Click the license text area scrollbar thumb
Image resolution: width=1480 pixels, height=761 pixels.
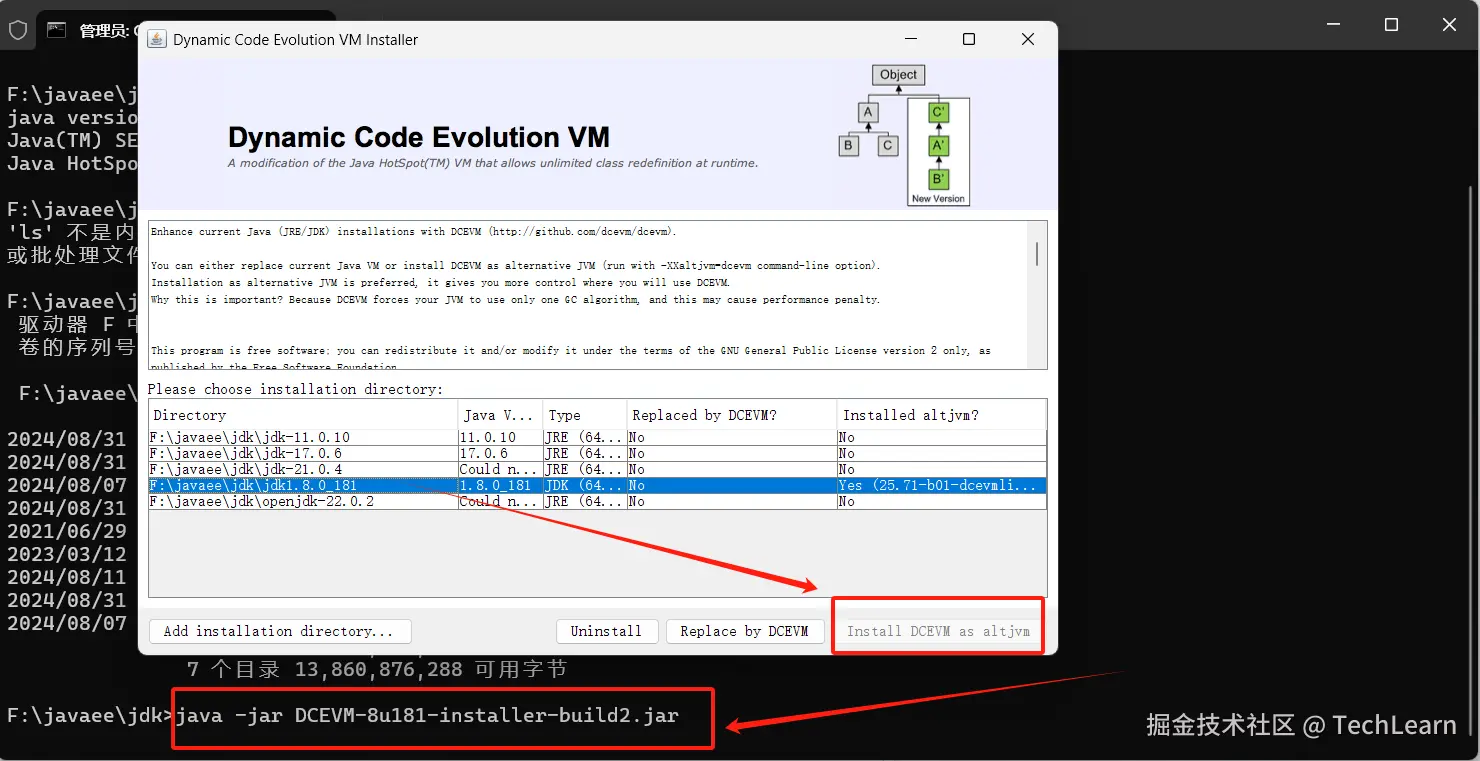(1037, 254)
